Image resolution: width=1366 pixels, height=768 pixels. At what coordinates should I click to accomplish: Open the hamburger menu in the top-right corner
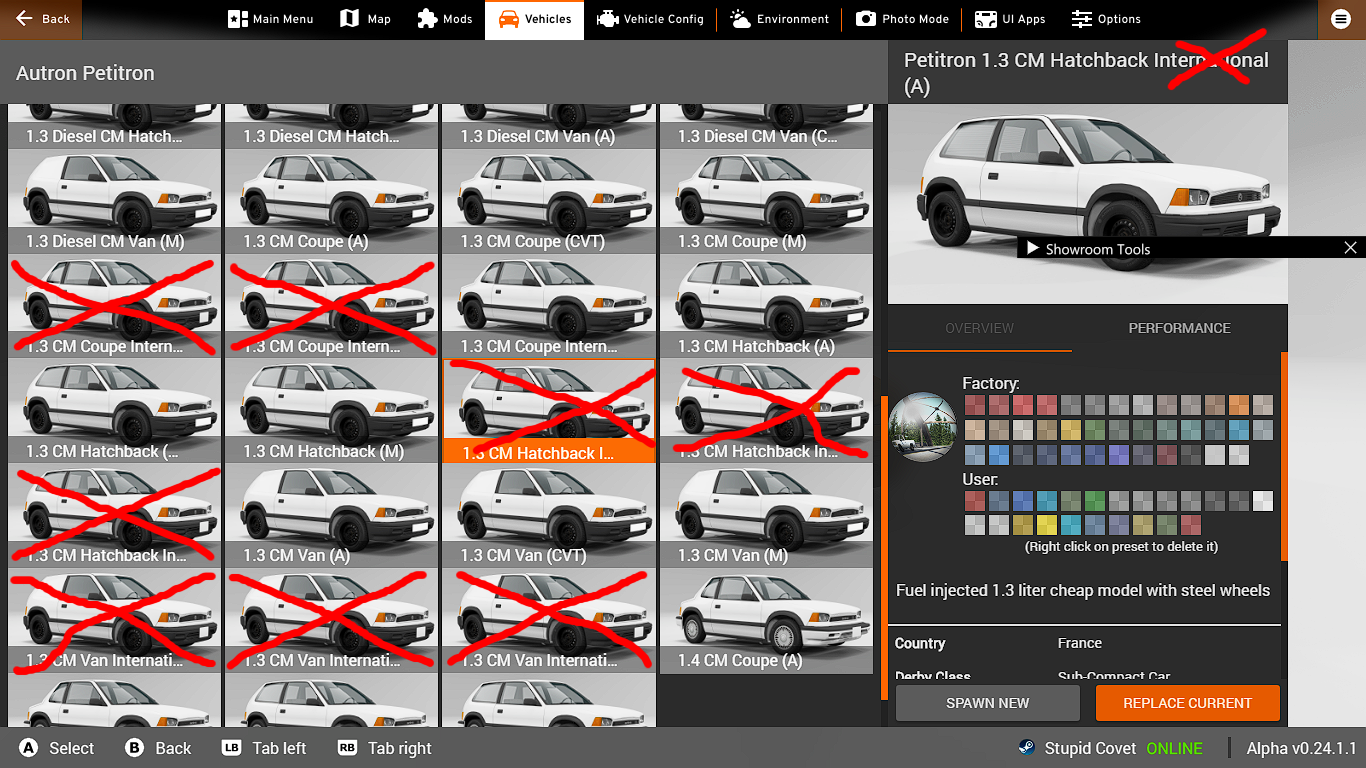1341,19
